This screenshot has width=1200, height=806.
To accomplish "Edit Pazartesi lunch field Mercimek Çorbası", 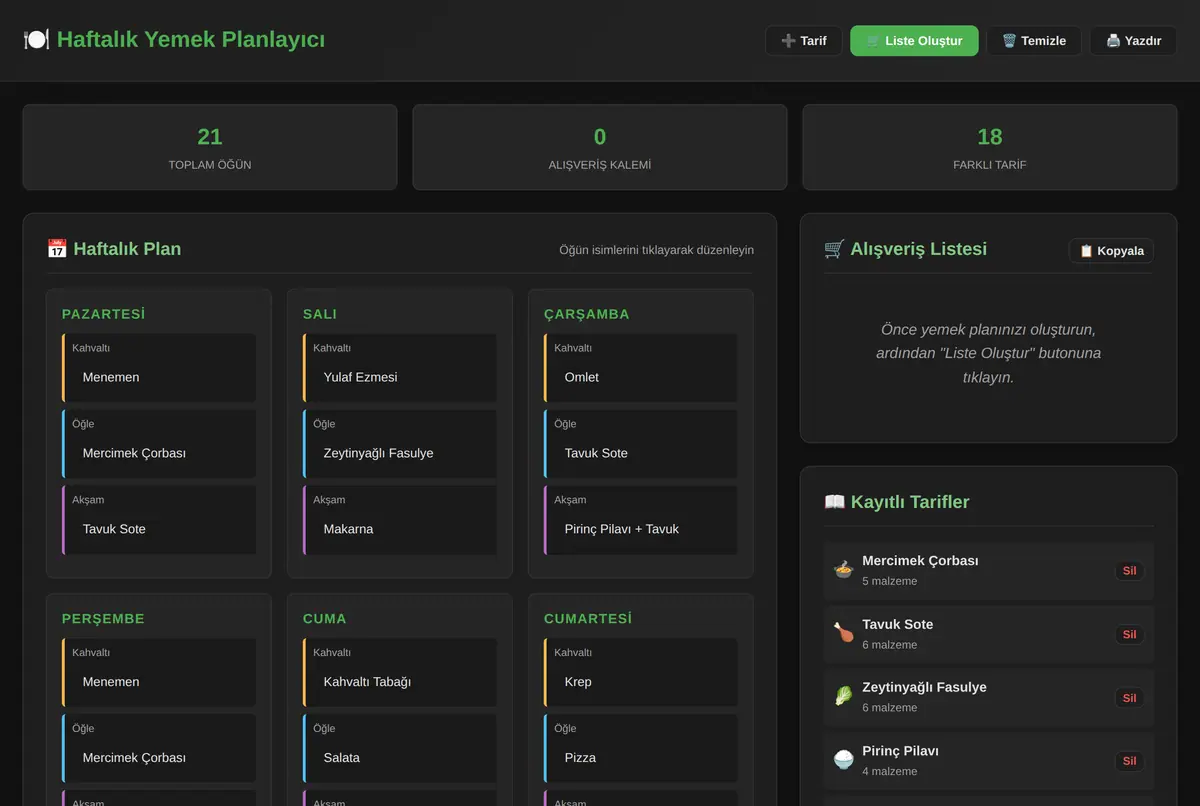I will click(159, 453).
